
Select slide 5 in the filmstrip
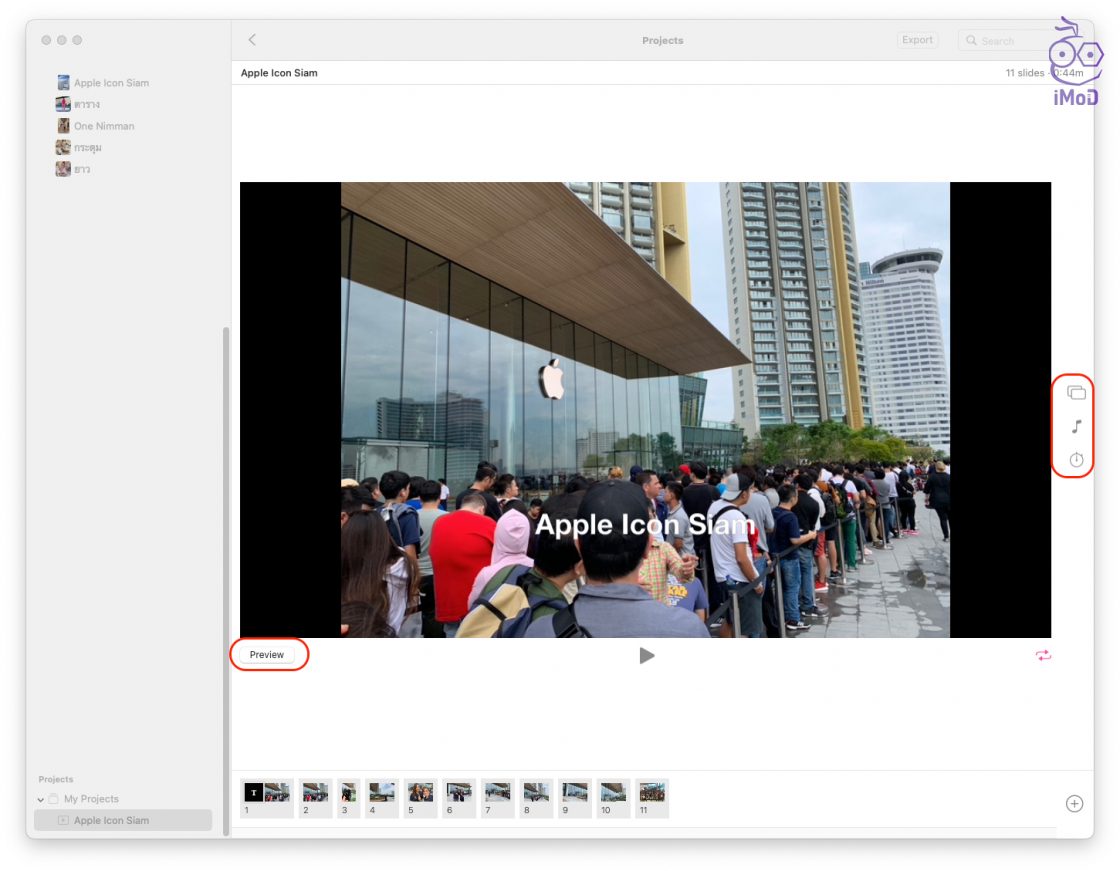(x=419, y=792)
